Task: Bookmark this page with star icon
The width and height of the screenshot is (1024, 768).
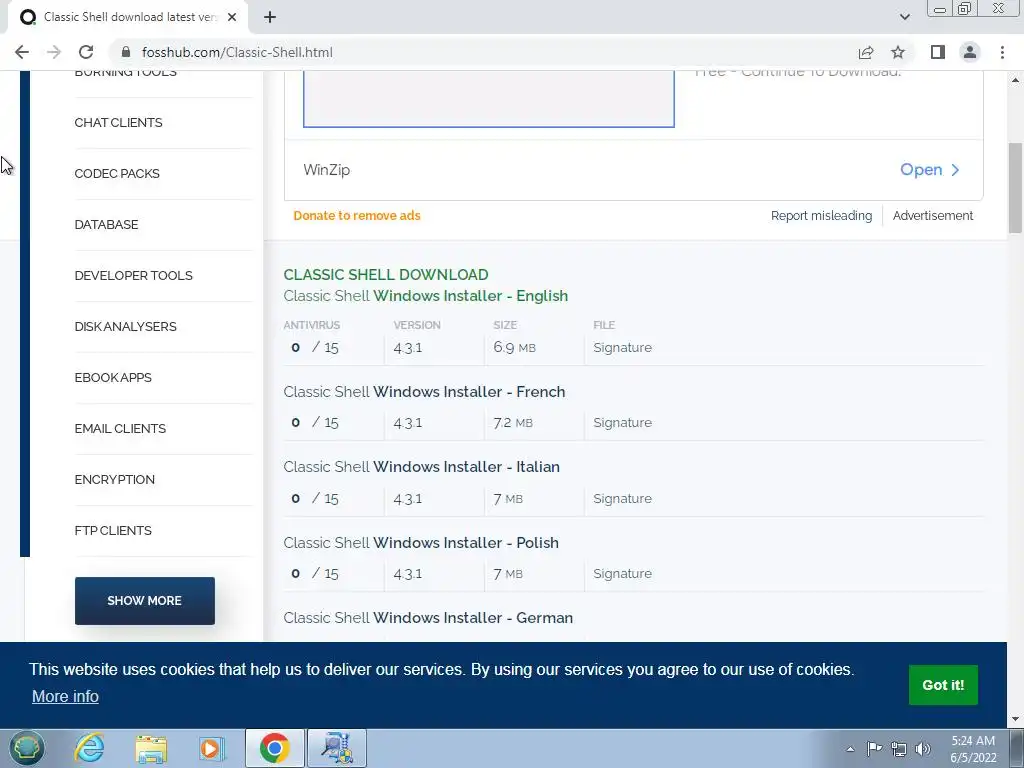Action: tap(898, 52)
